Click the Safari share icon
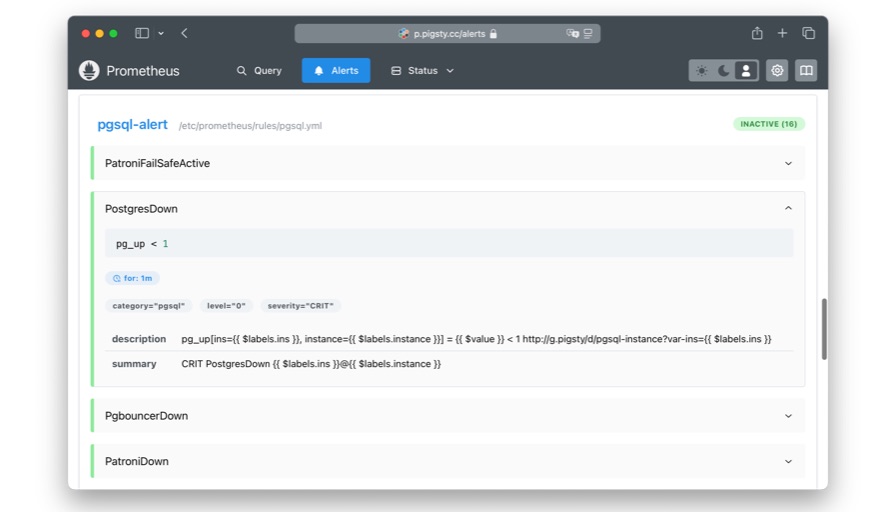The image size is (896, 512). point(757,33)
